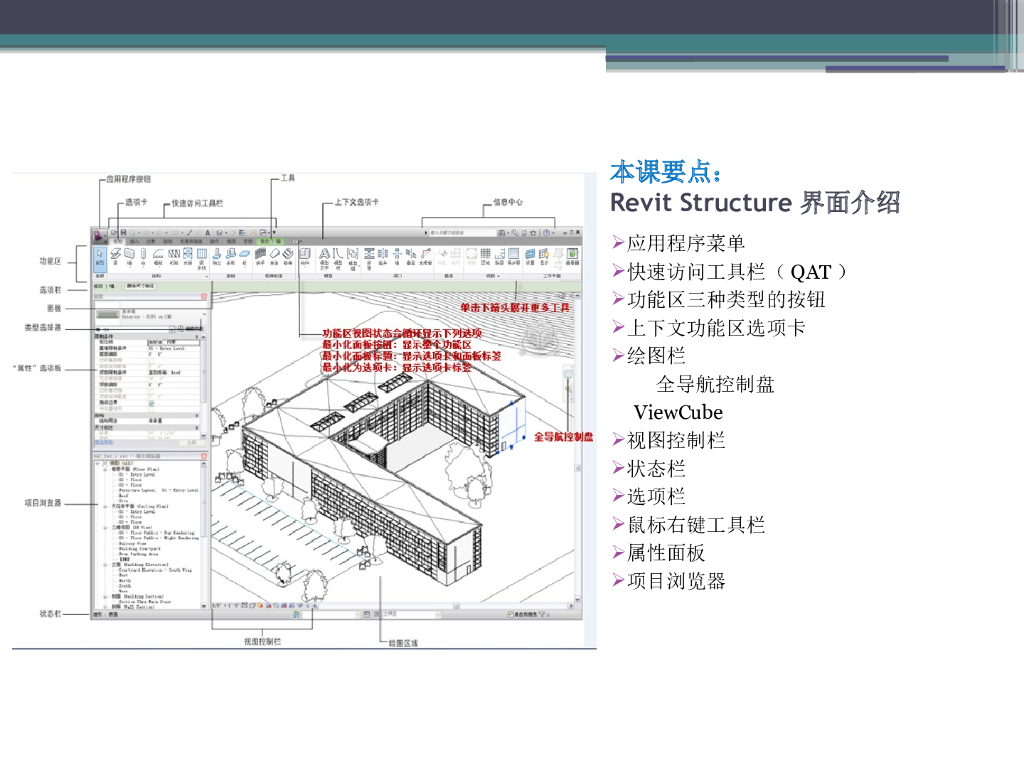1024x768 pixels.
Task: Collapse the 天花板平面 (Ceiling Plan) tree node
Action: coord(105,507)
